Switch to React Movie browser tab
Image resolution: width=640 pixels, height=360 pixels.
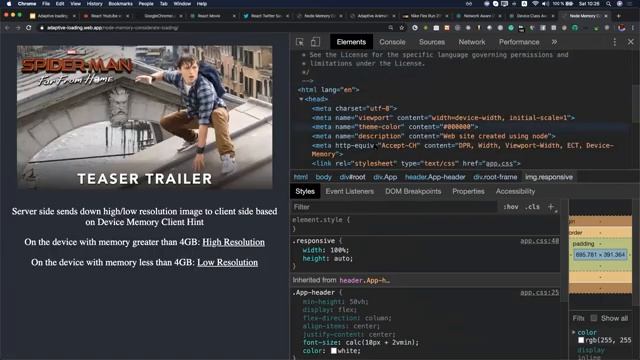(x=212, y=16)
